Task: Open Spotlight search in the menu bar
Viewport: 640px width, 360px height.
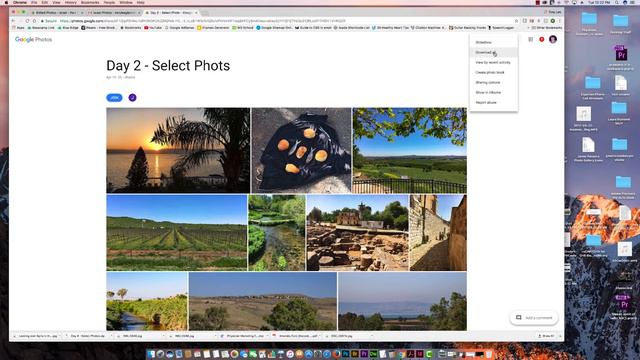Action: pyautogui.click(x=617, y=2)
